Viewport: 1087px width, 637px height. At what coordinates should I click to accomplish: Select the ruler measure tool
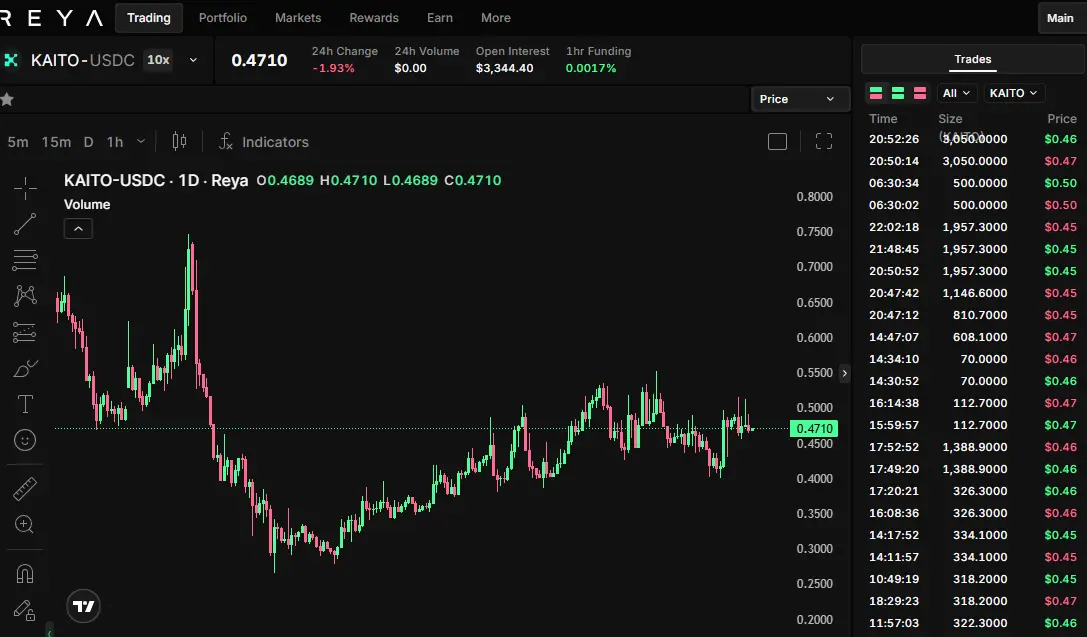(x=25, y=489)
